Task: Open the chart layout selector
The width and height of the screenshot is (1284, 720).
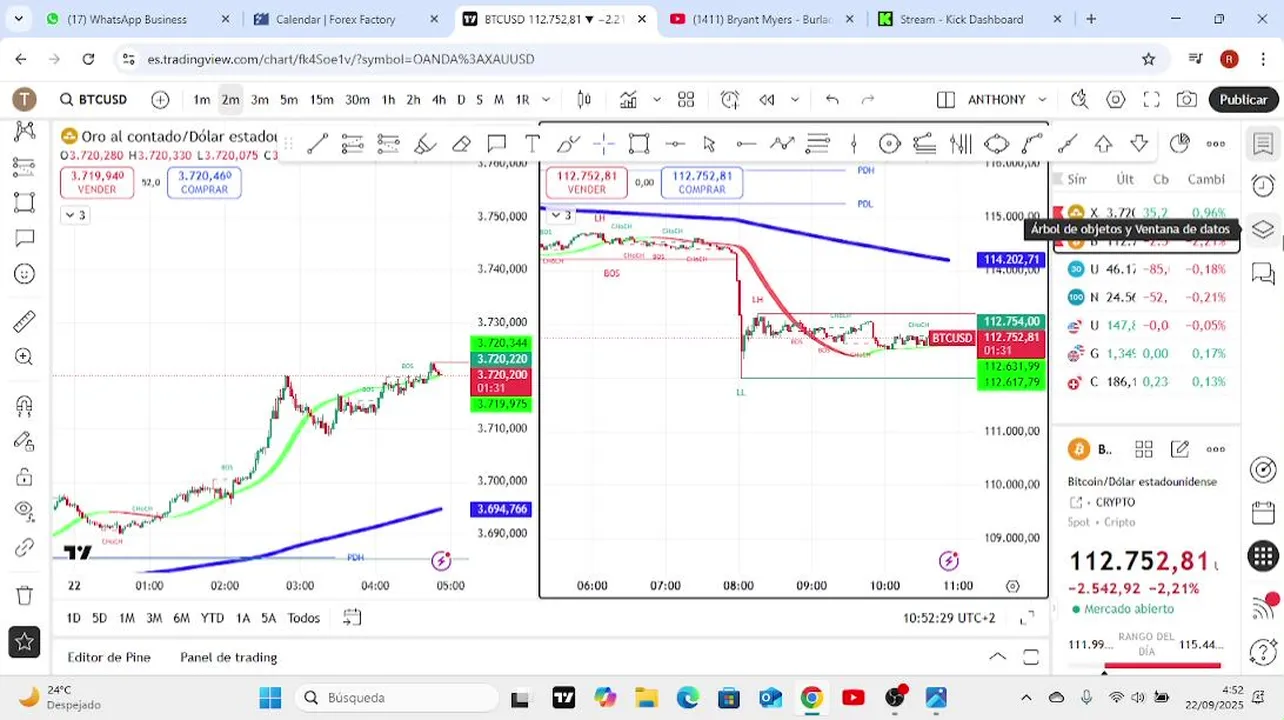Action: tap(946, 99)
